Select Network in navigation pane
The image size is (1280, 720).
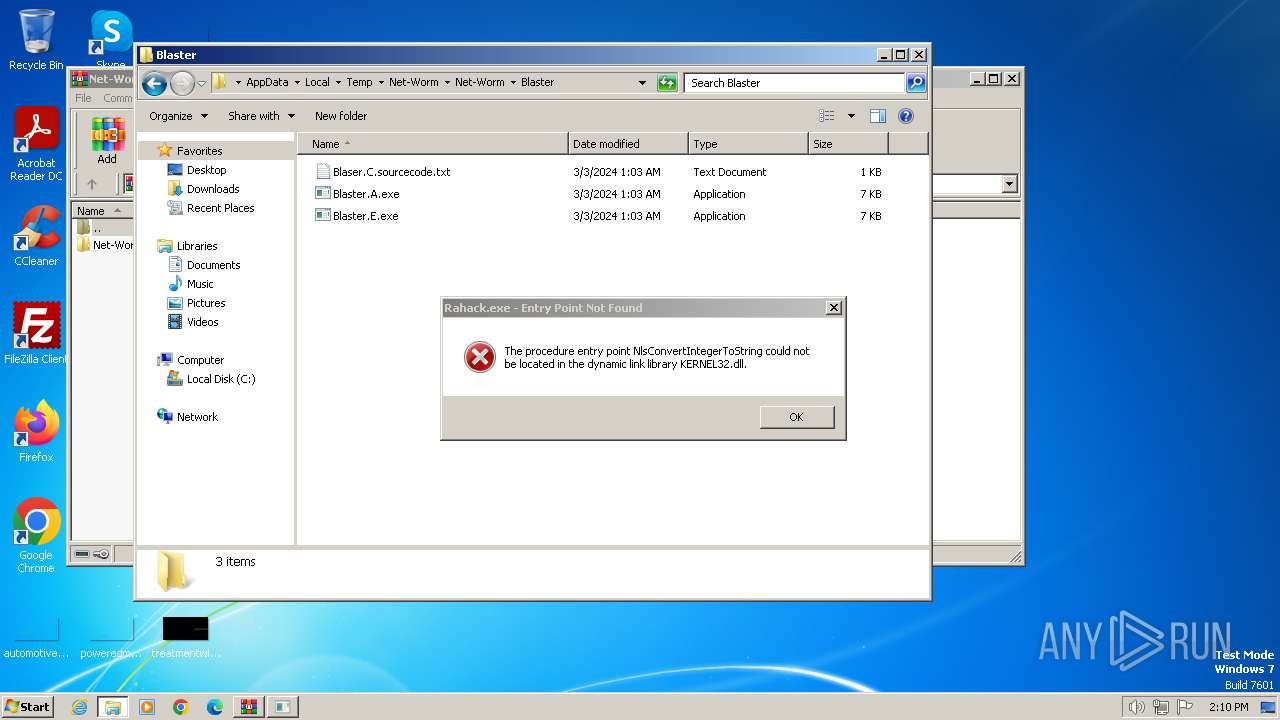(197, 417)
